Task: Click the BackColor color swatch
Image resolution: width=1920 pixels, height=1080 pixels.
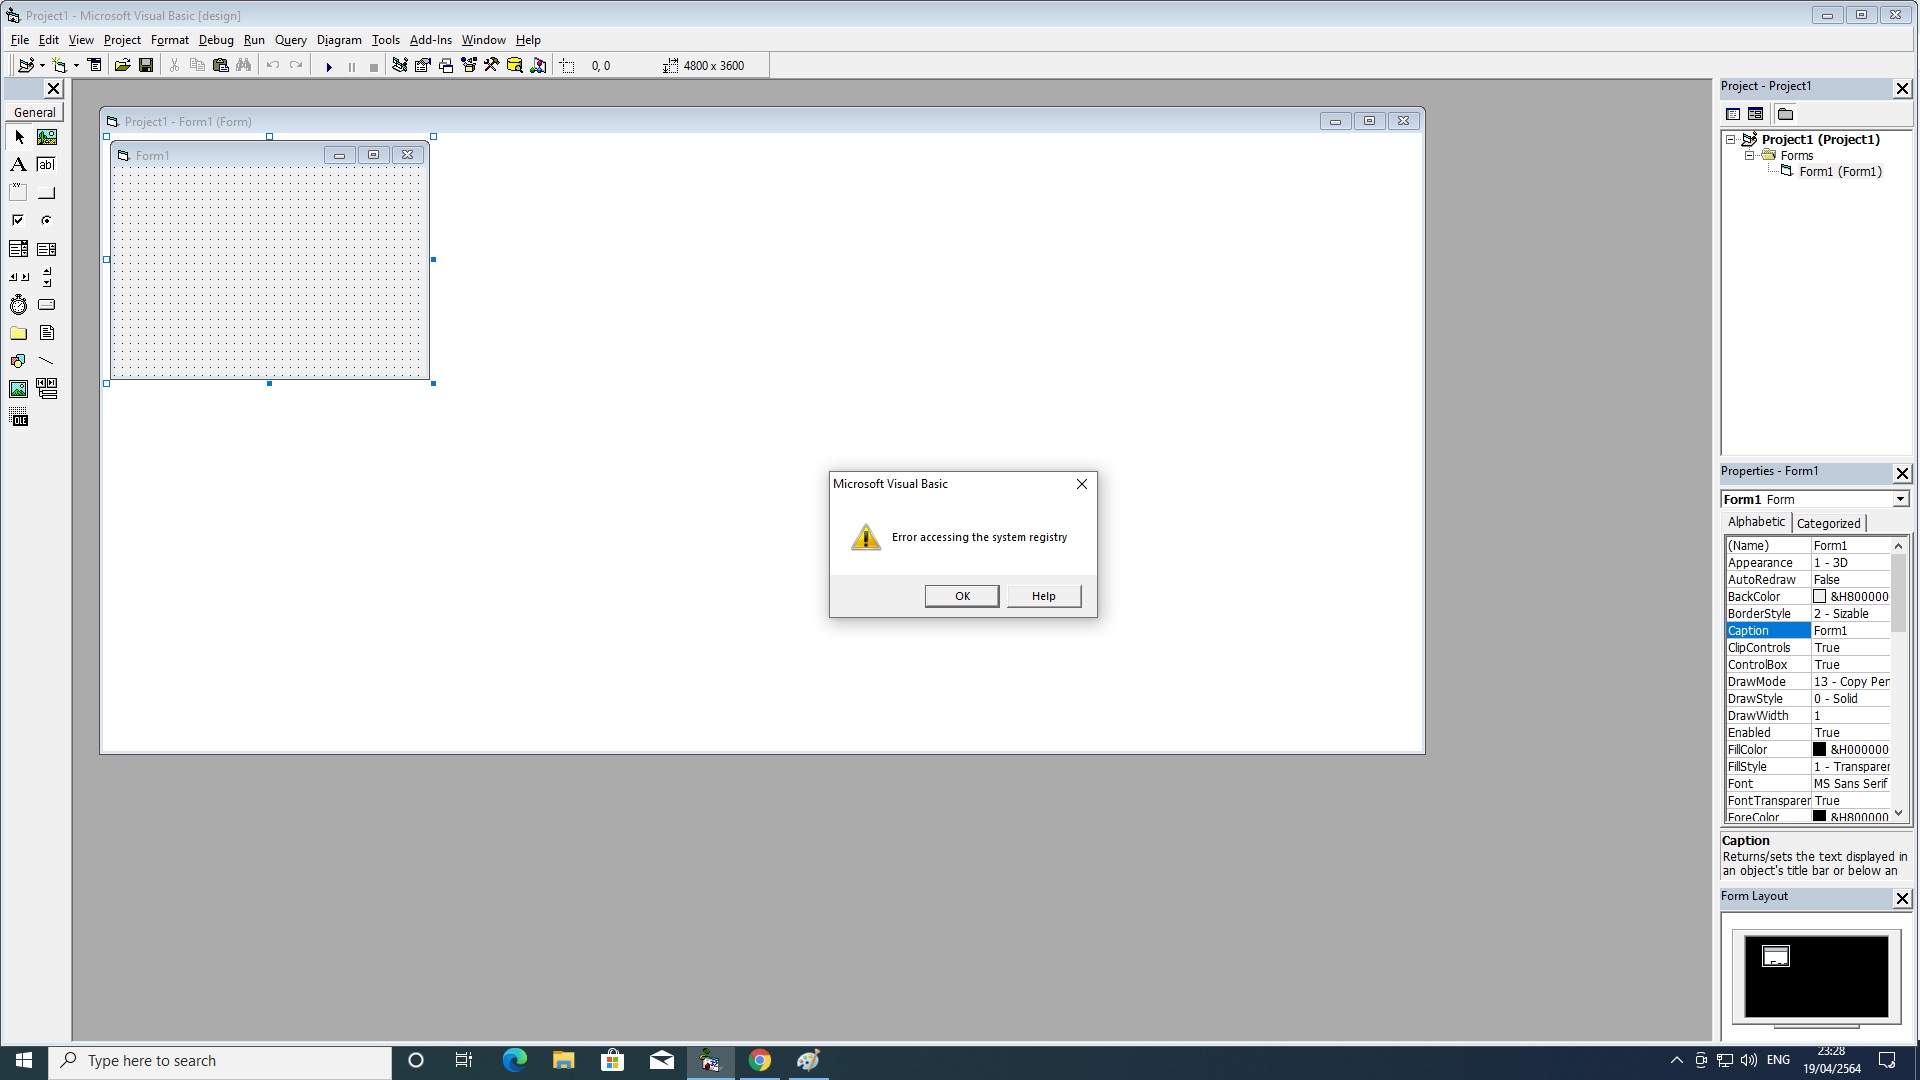Action: click(1820, 597)
